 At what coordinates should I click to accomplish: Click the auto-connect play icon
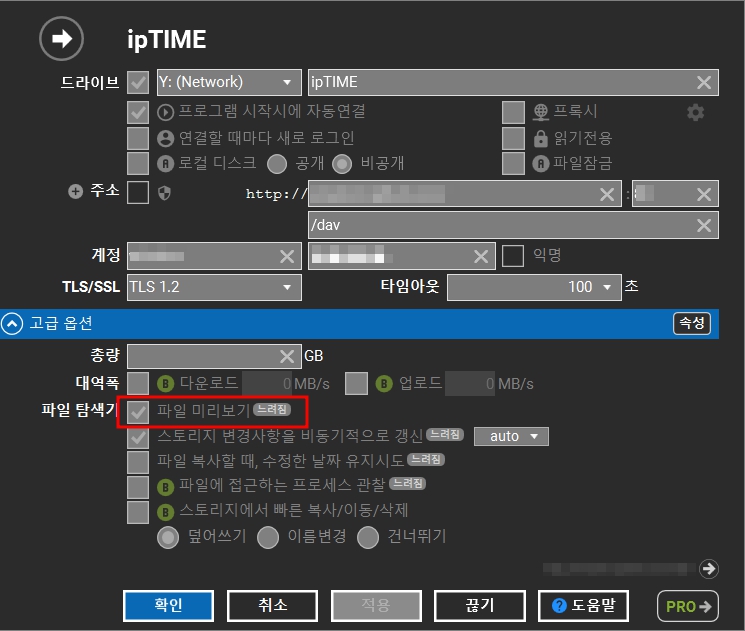[165, 113]
